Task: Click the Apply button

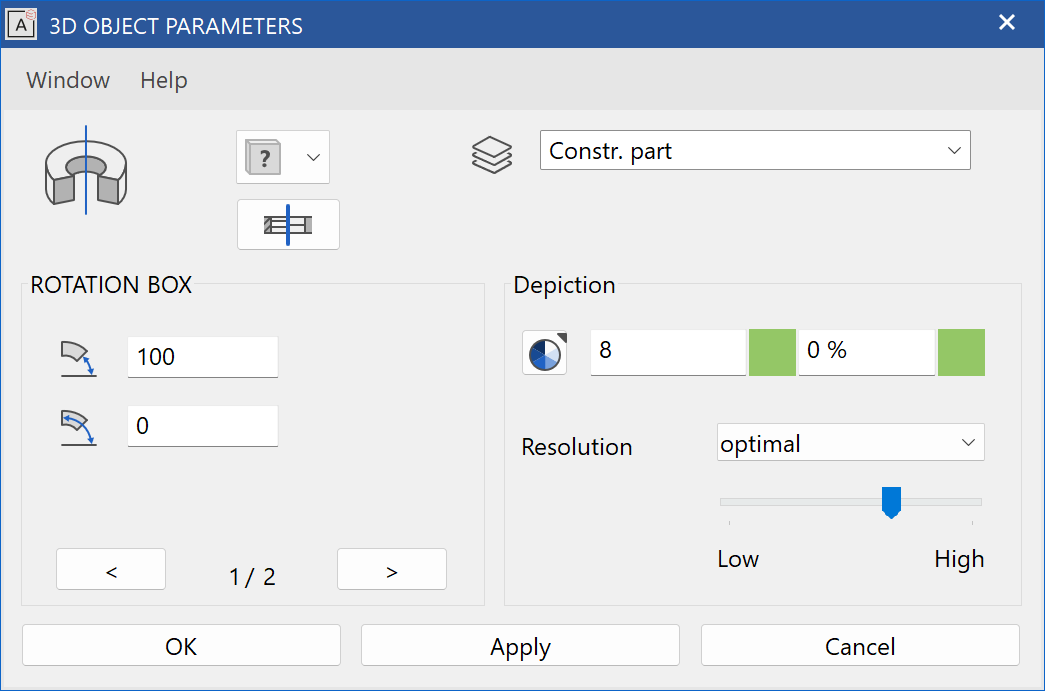Action: point(519,645)
